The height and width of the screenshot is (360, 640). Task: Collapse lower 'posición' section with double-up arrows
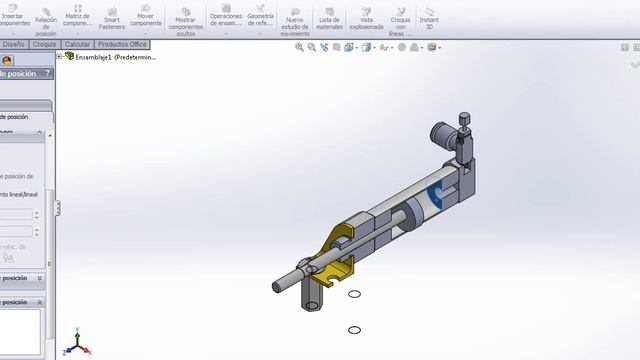[x=40, y=302]
